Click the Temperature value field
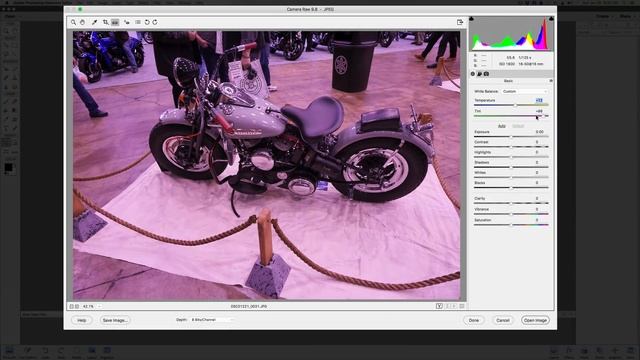The width and height of the screenshot is (640, 360). tap(539, 100)
